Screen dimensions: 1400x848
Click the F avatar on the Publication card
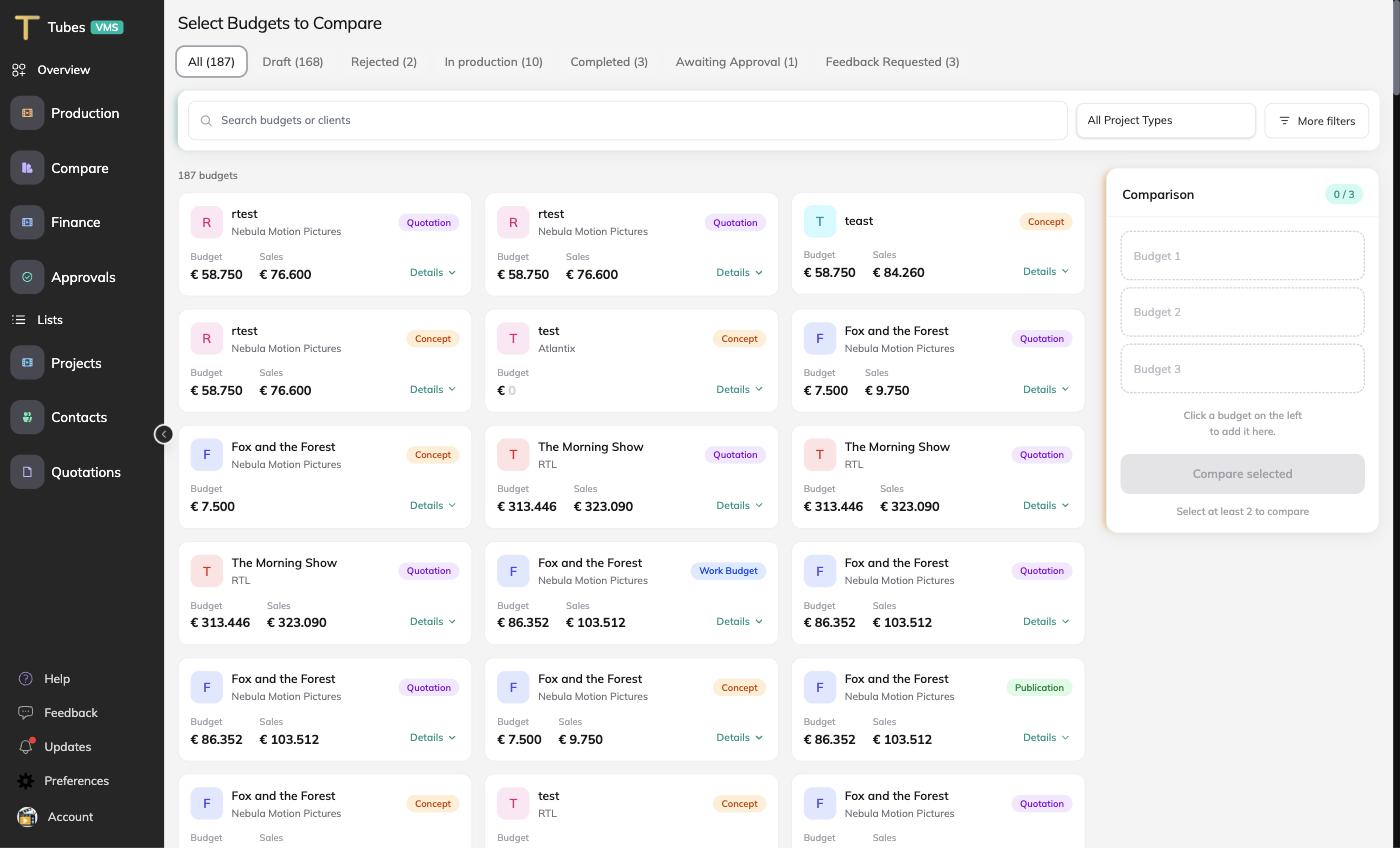tap(819, 687)
